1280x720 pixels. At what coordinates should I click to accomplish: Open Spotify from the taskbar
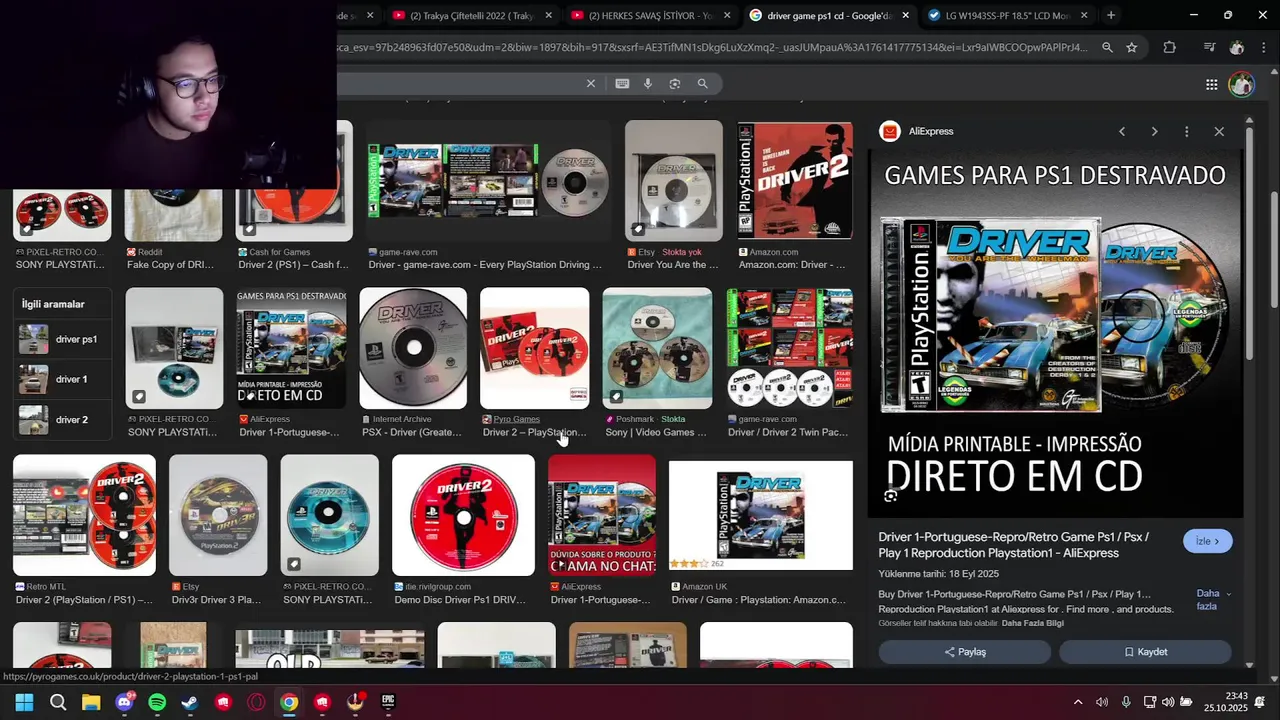click(157, 702)
